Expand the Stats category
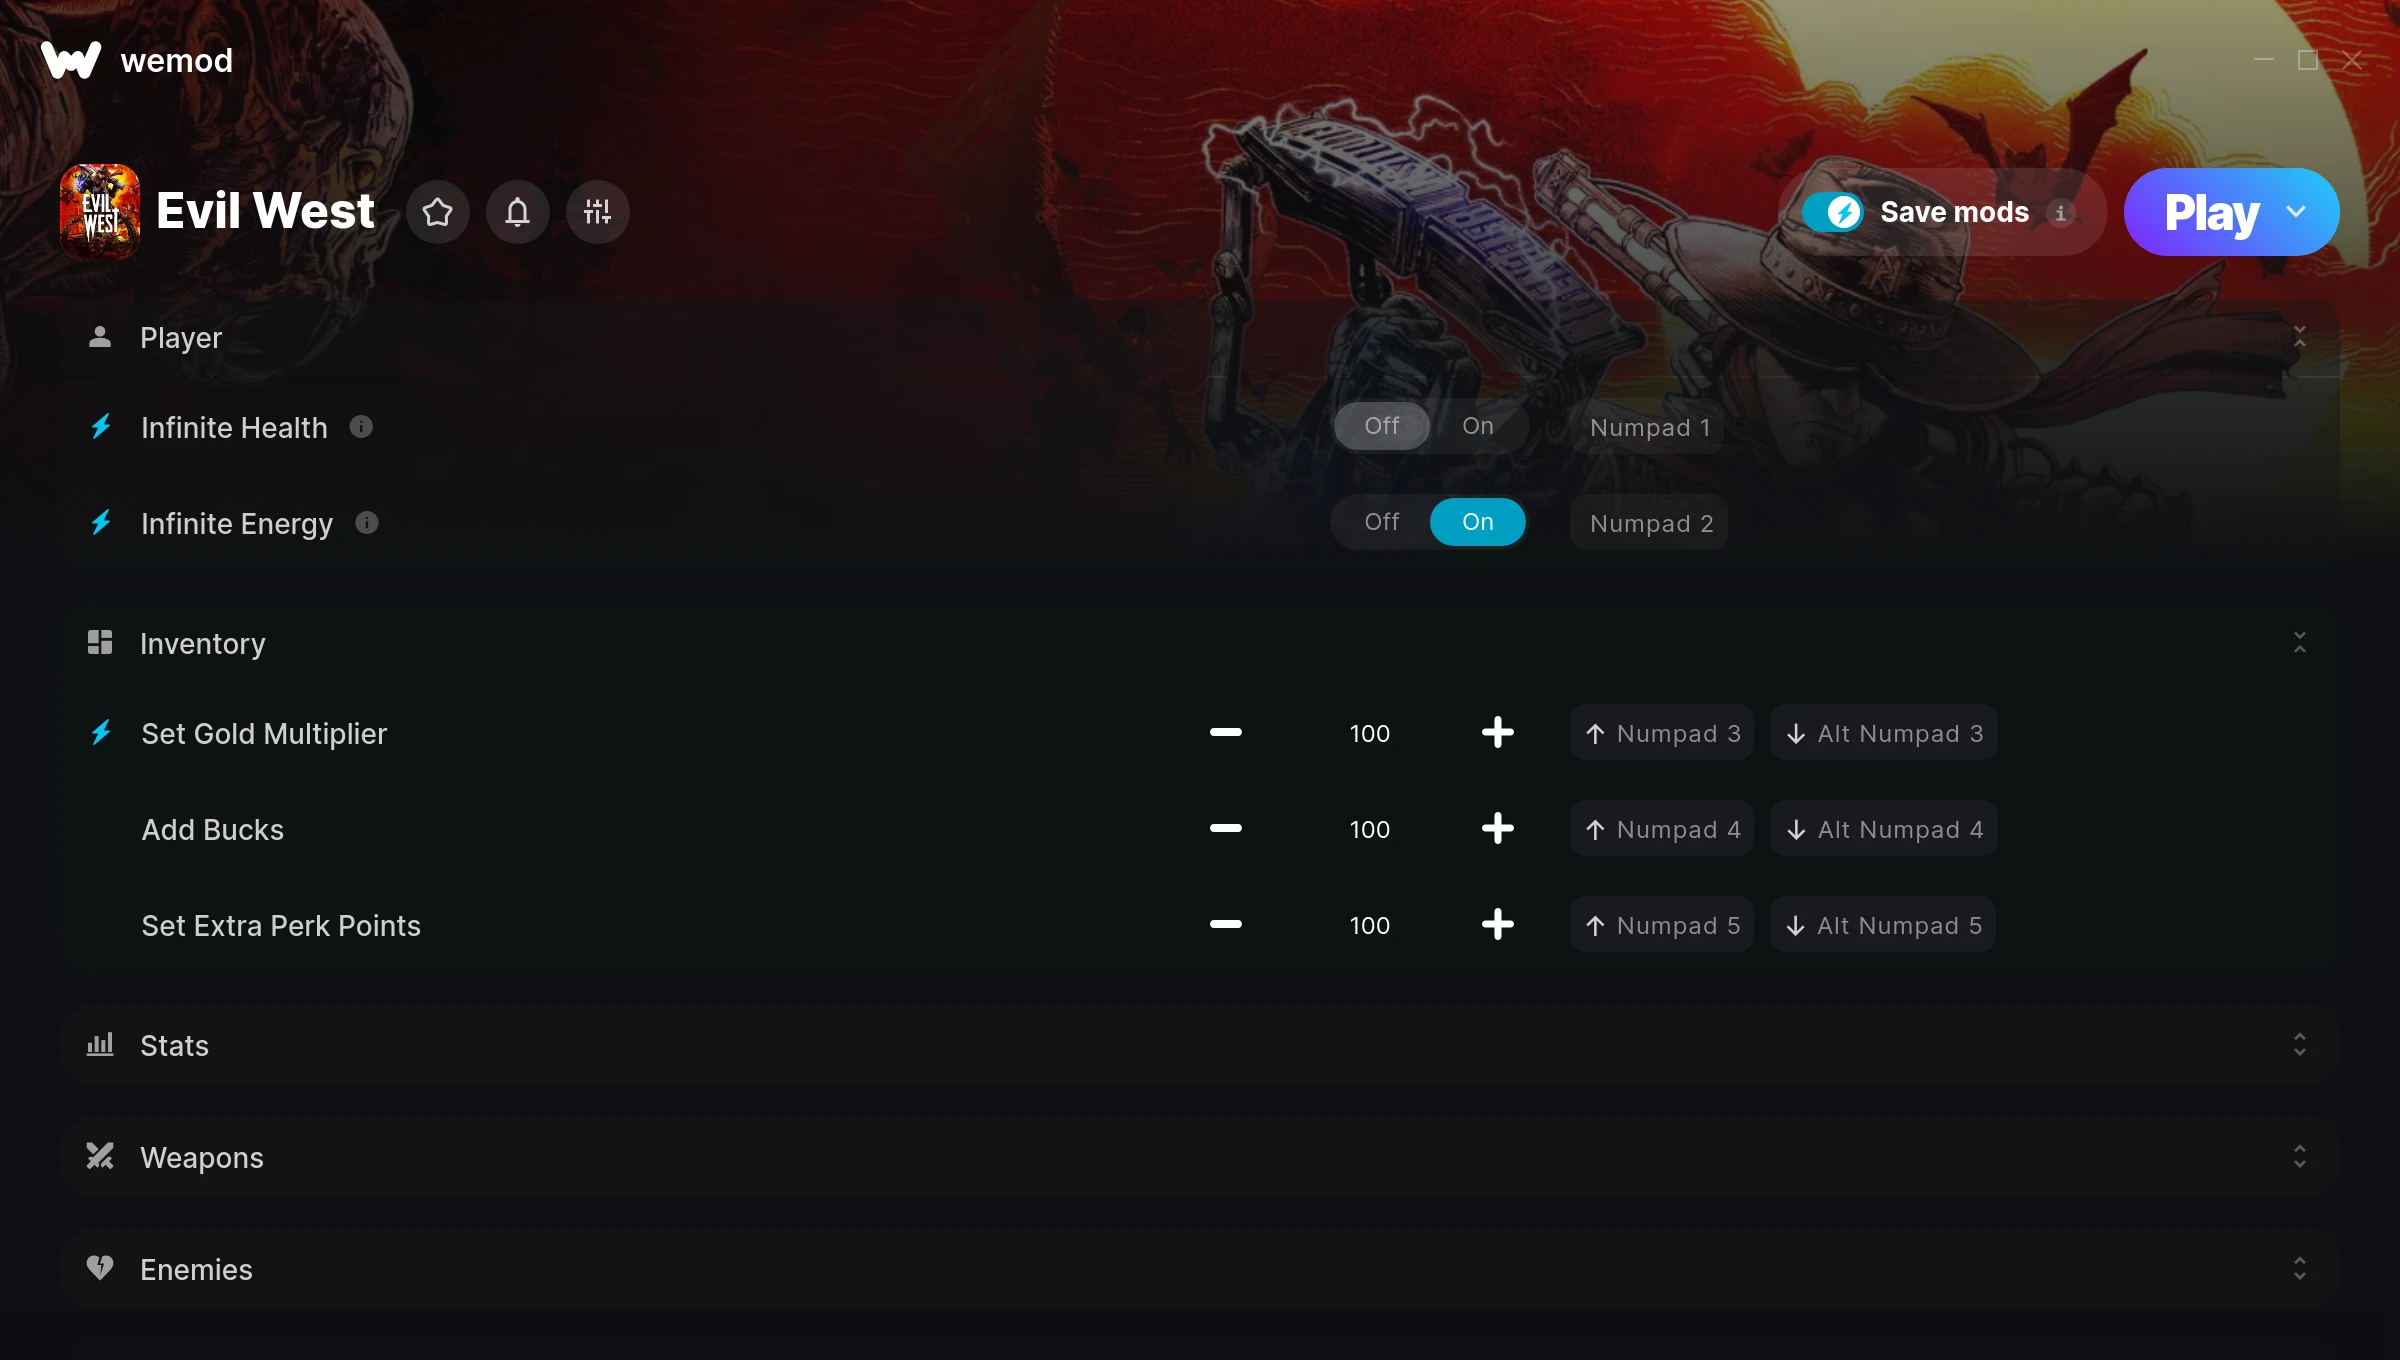This screenshot has height=1360, width=2400. (1200, 1045)
